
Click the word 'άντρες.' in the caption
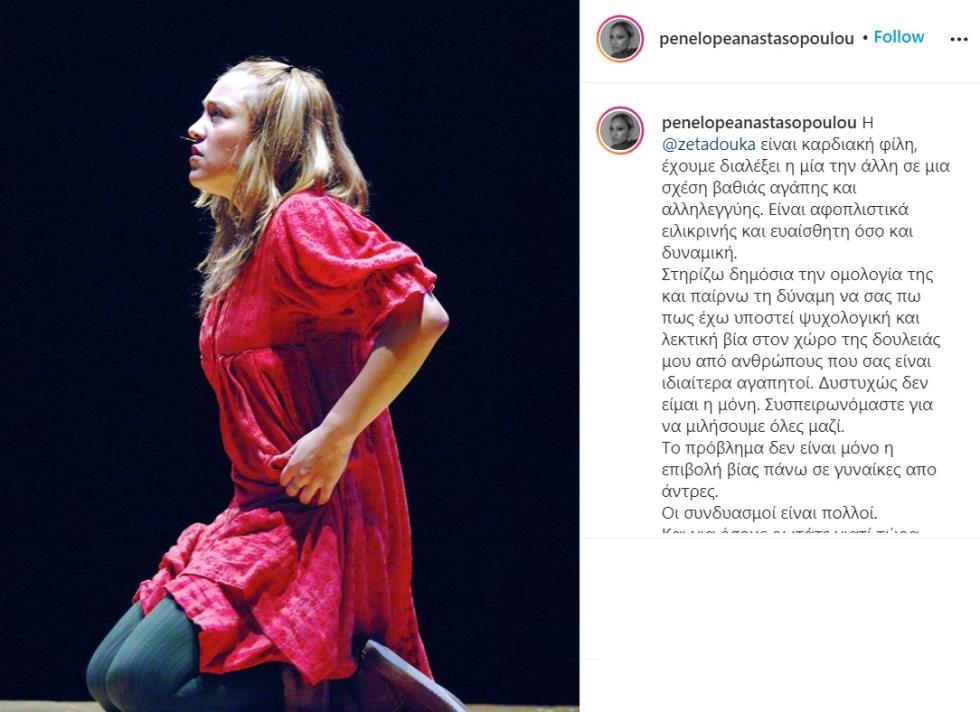[x=690, y=491]
